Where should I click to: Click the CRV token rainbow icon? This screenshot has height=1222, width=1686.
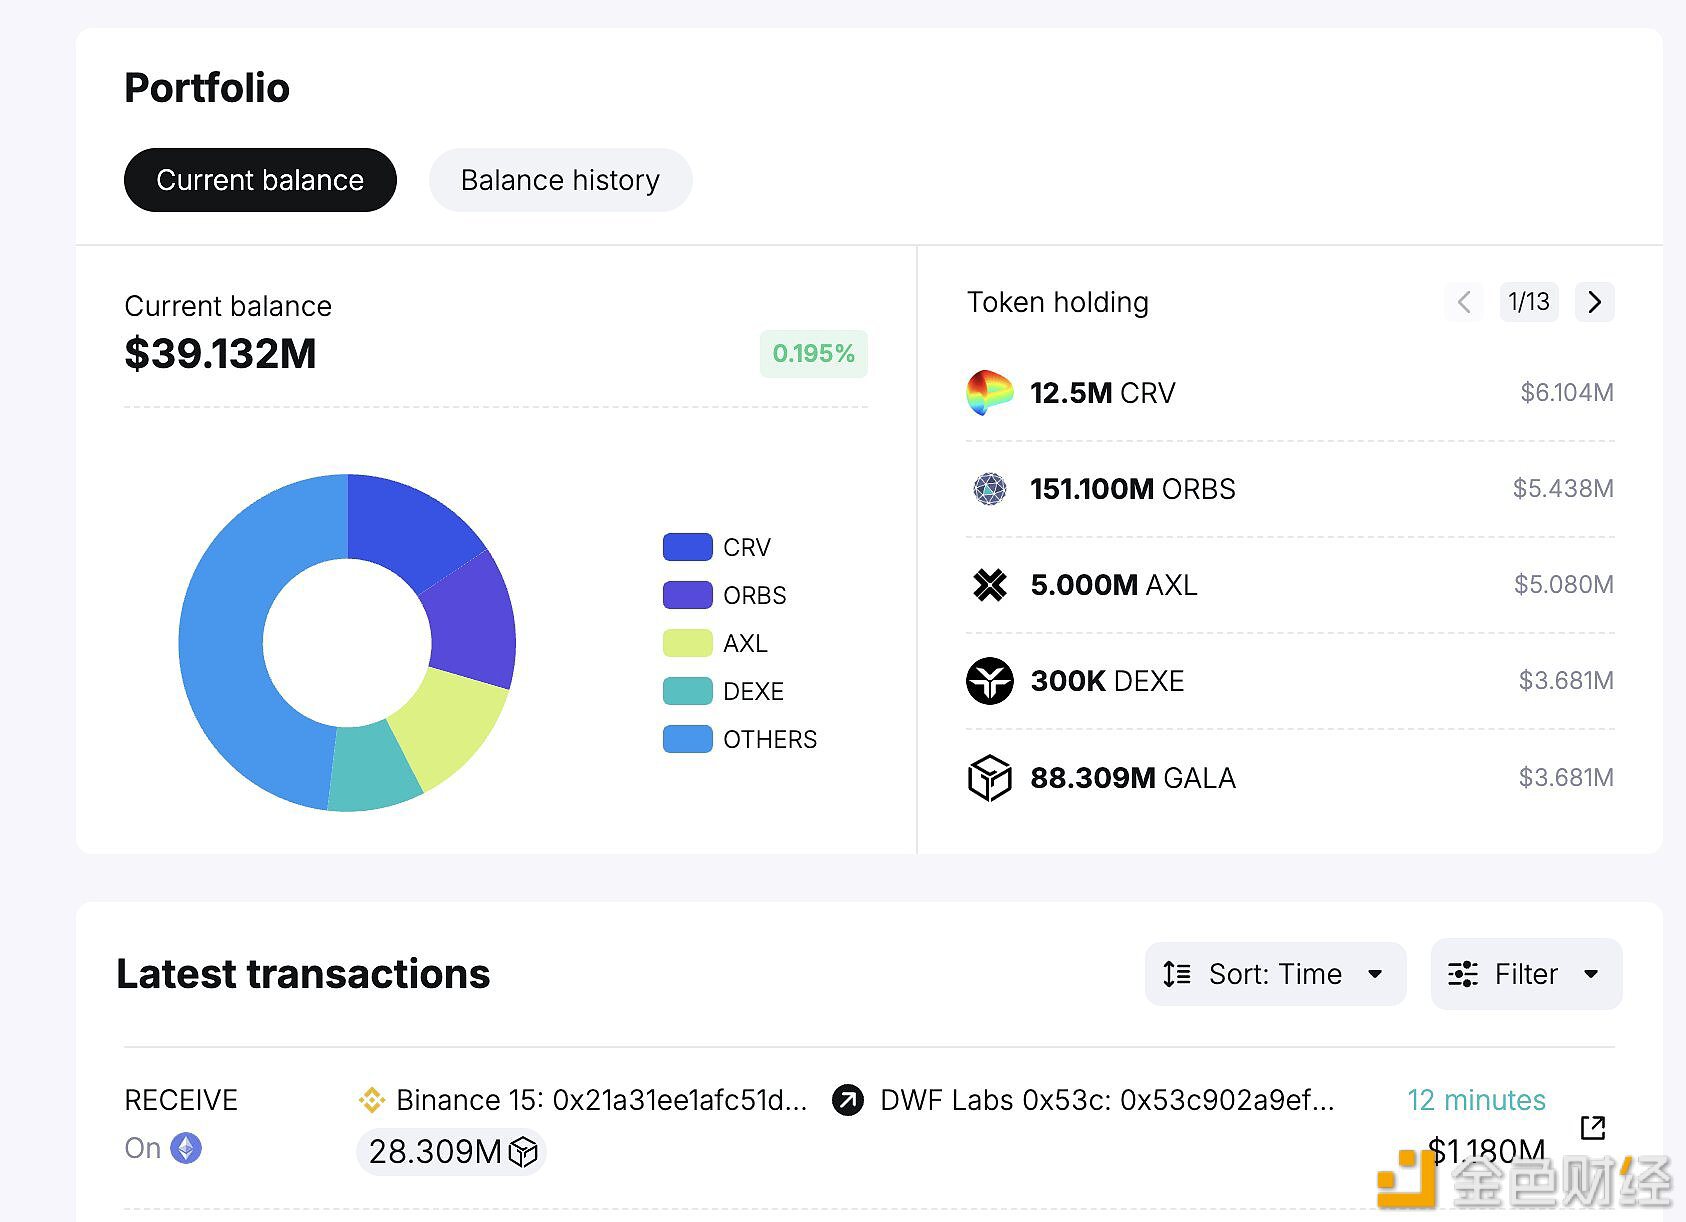[989, 393]
